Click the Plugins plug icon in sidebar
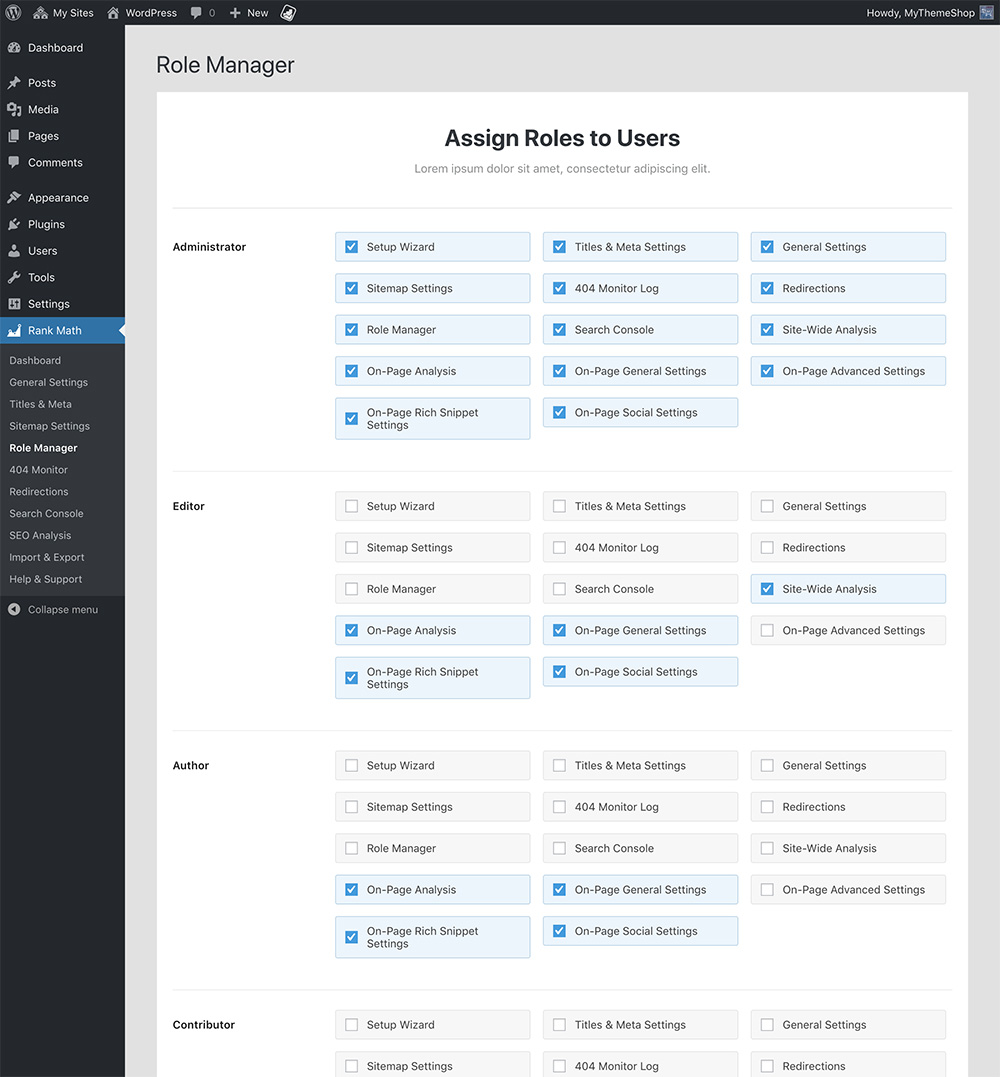Viewport: 1000px width, 1077px height. tap(14, 224)
